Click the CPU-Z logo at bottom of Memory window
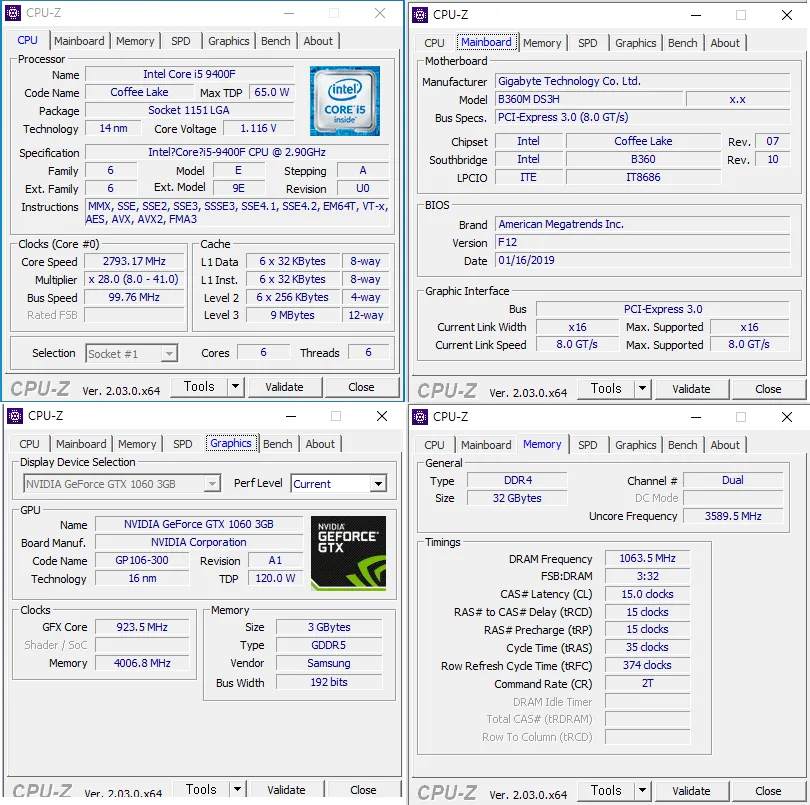810x805 pixels. [x=447, y=790]
